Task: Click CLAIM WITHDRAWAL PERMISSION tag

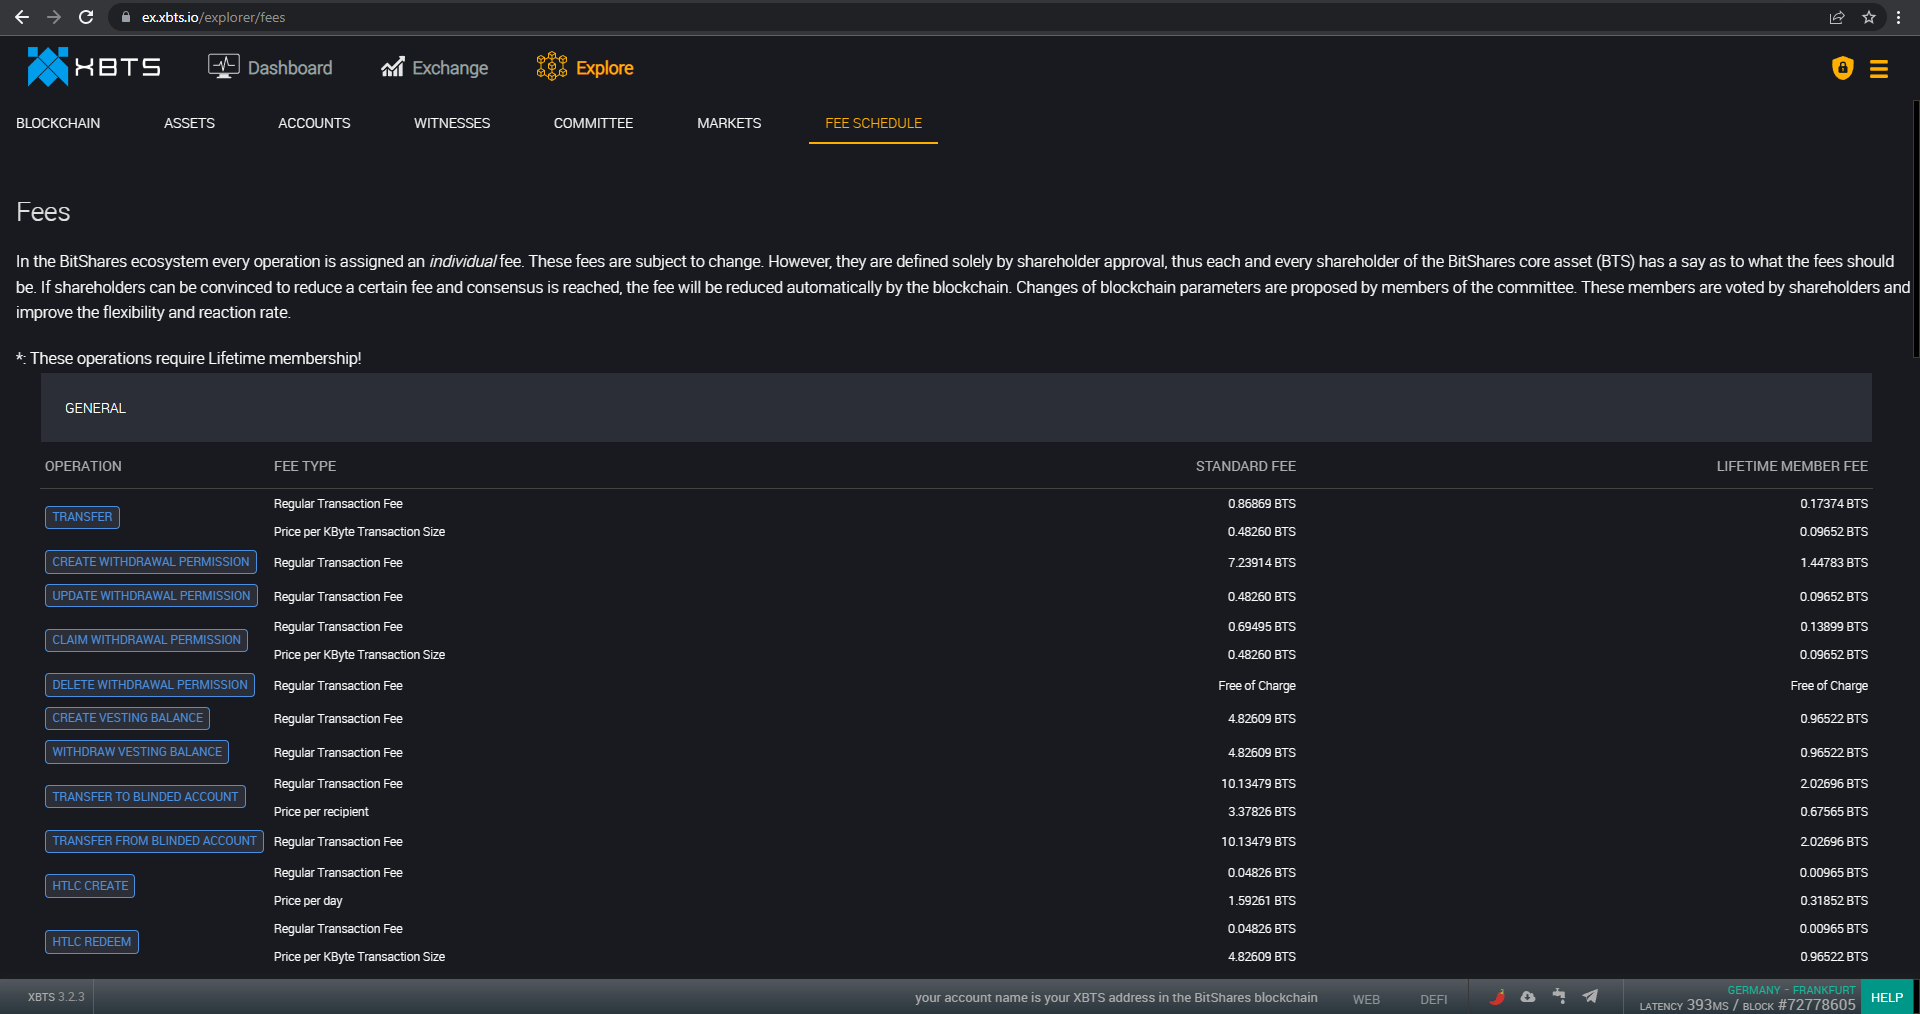Action: [146, 640]
